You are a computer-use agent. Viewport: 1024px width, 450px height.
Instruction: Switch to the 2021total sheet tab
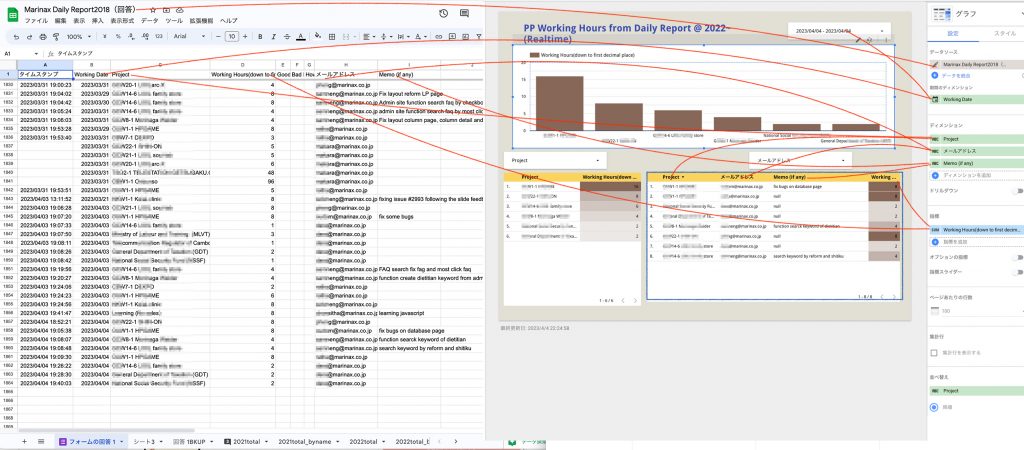(246, 441)
